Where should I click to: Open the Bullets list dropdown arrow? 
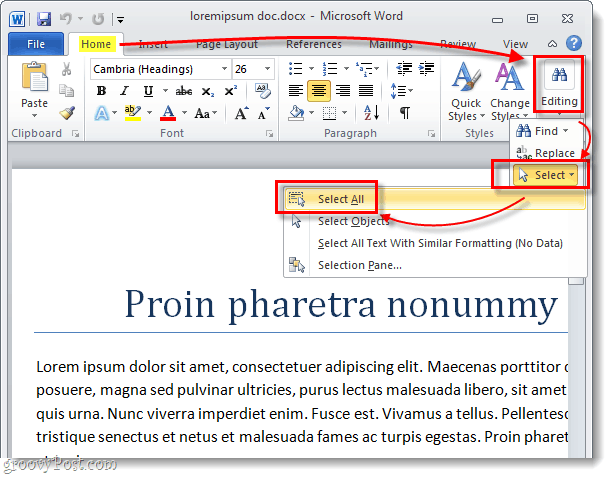312,69
